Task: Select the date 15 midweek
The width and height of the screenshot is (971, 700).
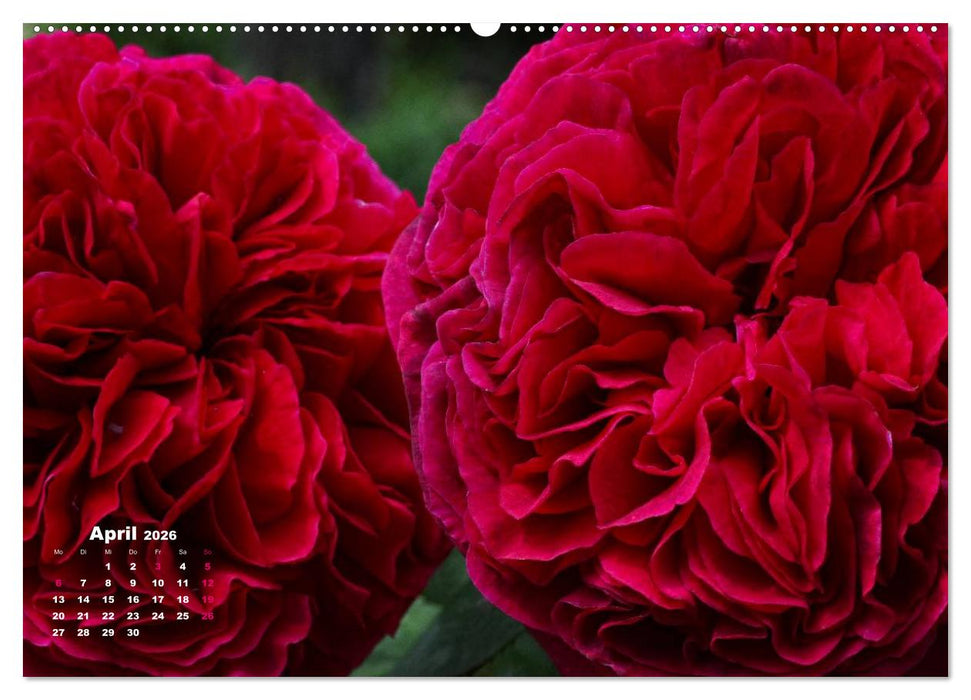Action: coord(108,600)
